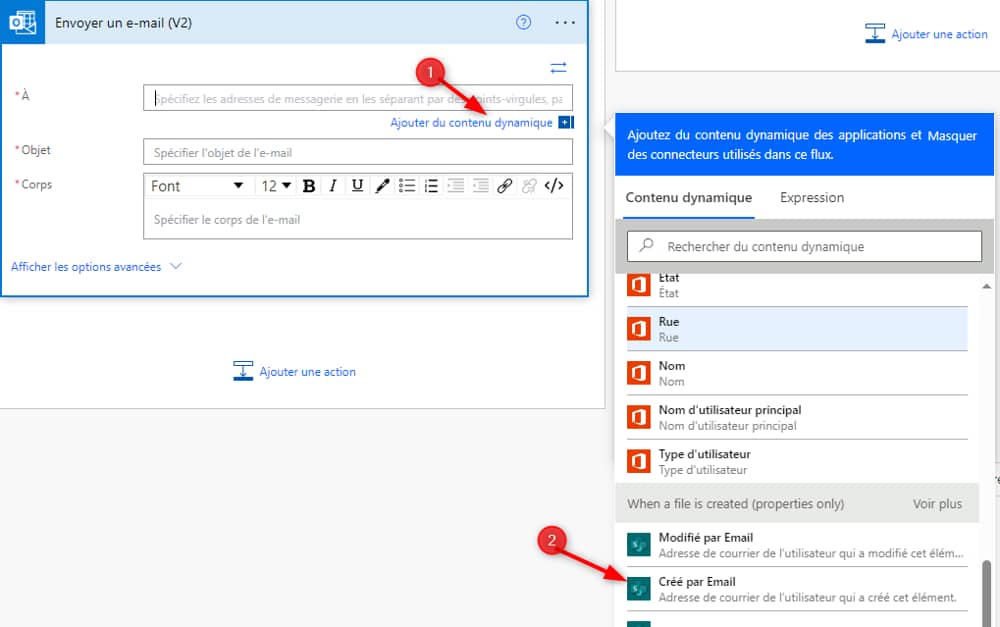This screenshot has height=627, width=1000.
Task: Click Ajouter une action below the e-mail card
Action: point(307,371)
